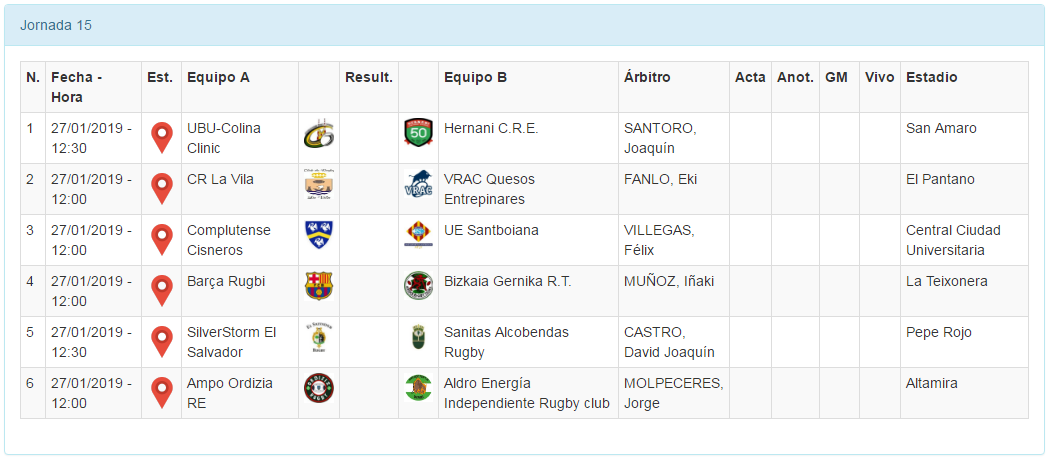Image resolution: width=1049 pixels, height=459 pixels.
Task: Select referee MOLPECERES, Jorge cell
Action: [x=672, y=392]
